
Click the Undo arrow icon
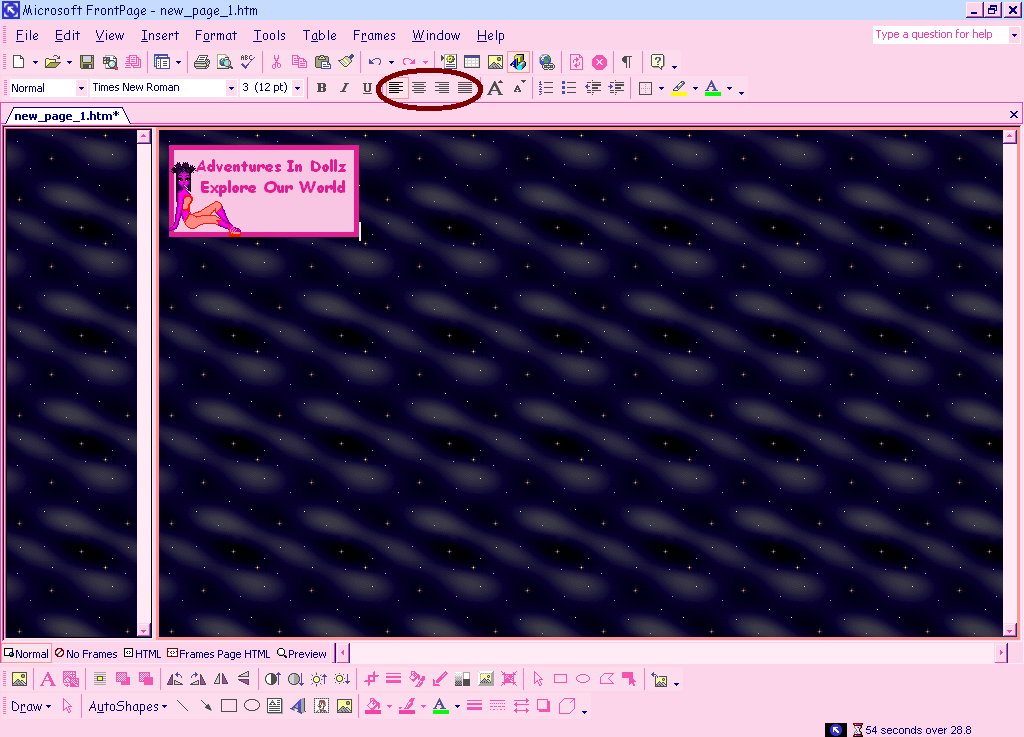[375, 62]
